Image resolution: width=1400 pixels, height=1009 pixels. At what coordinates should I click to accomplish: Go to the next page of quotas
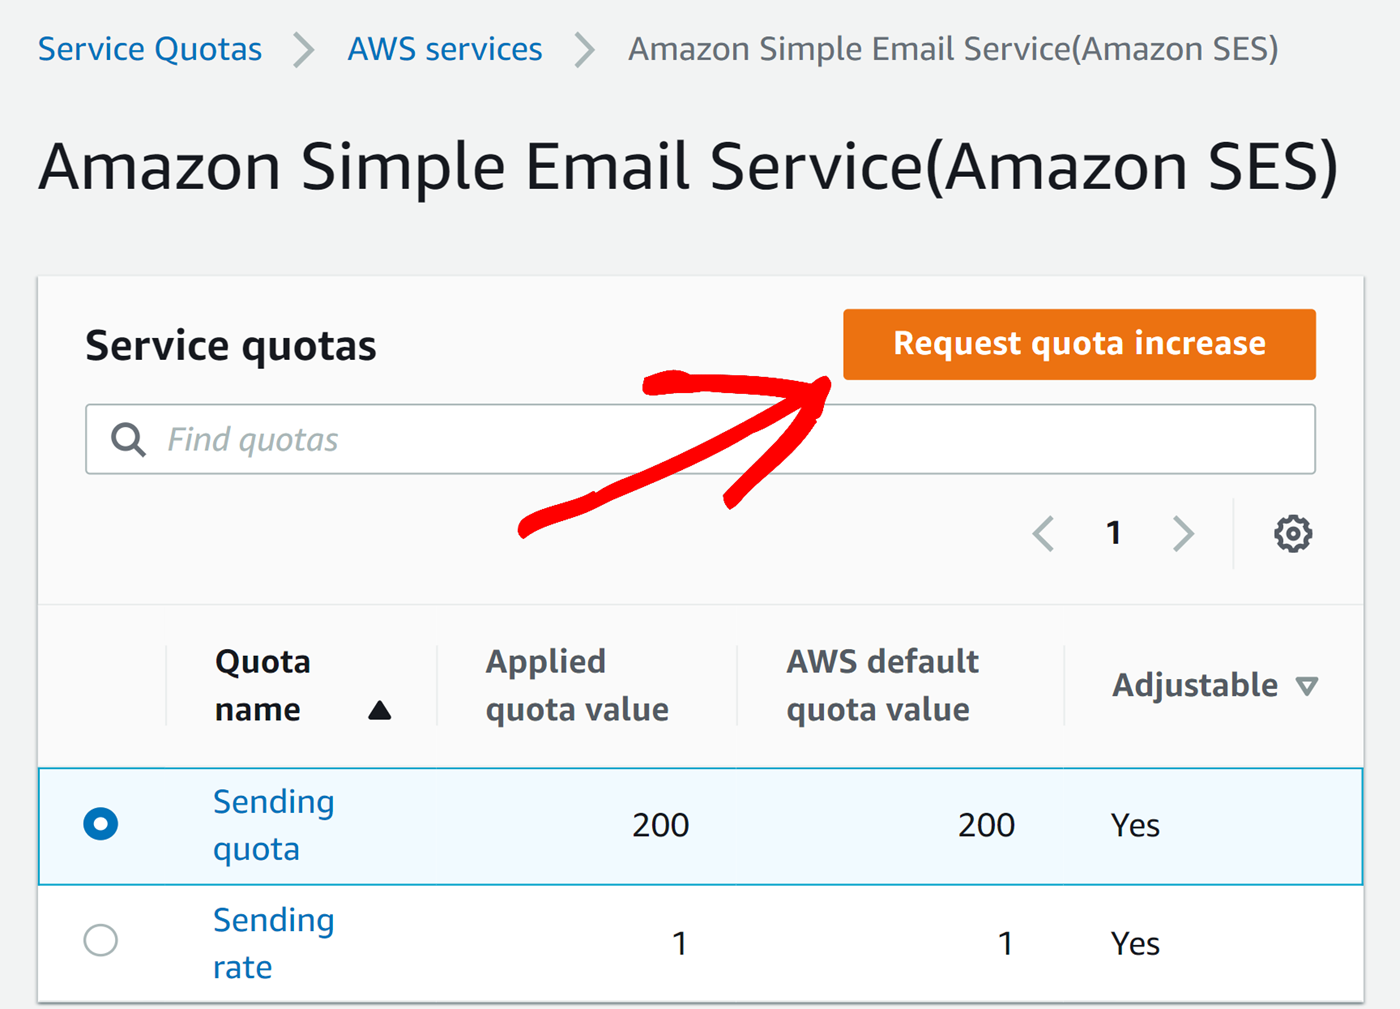click(x=1183, y=533)
